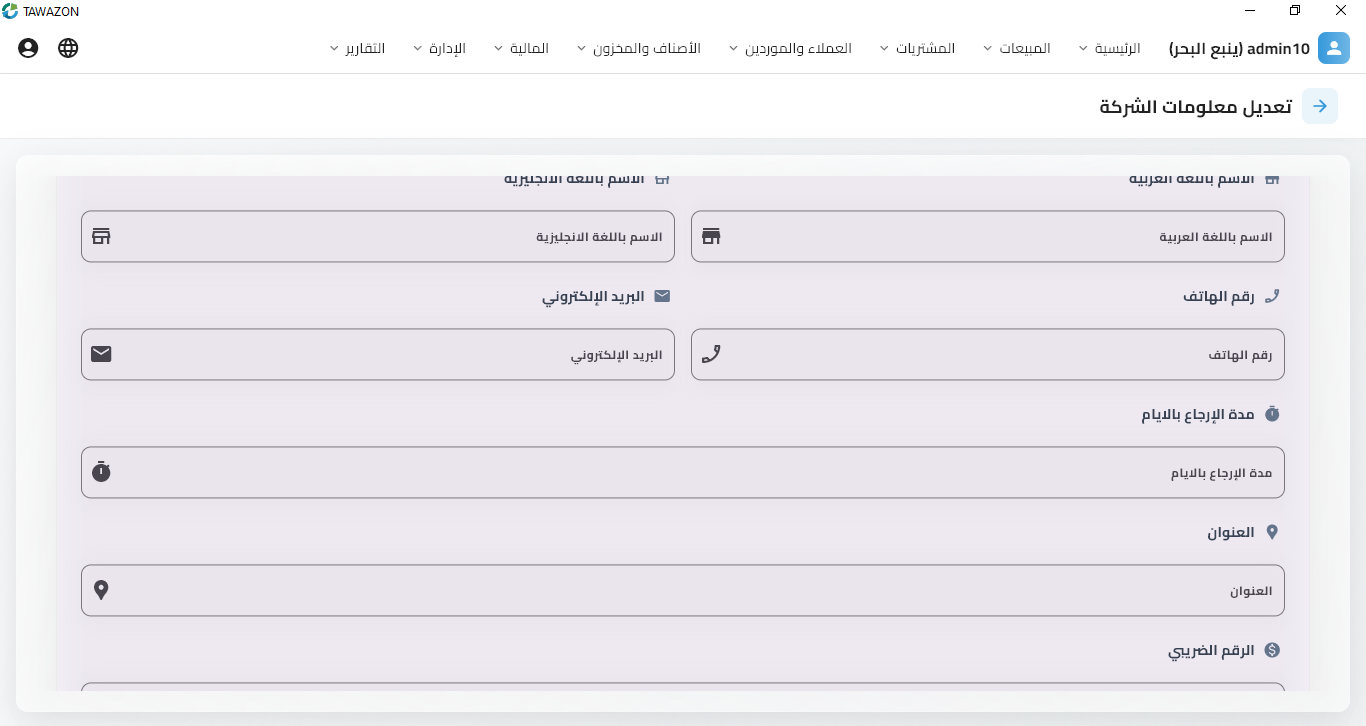Screen dimensions: 1366x726
Task: Click the admin10 profile avatar icon
Action: tap(1333, 48)
